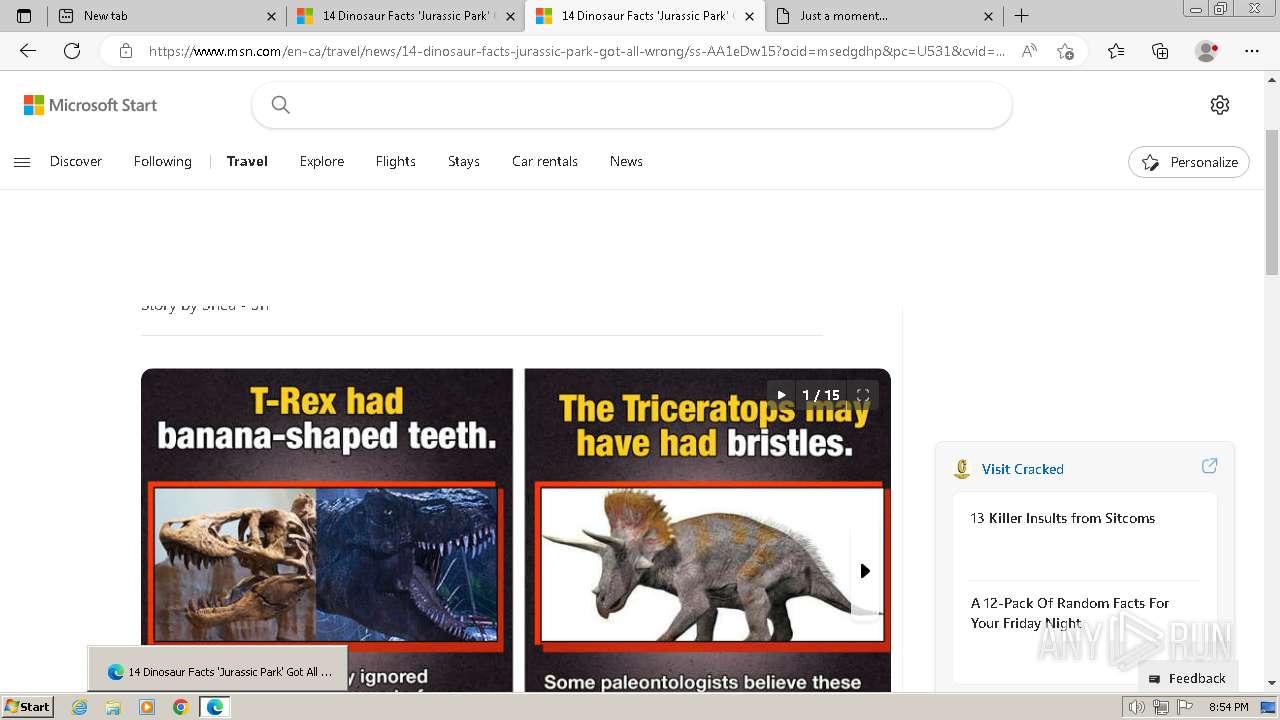Click the Microsoft Start logo

tap(91, 105)
